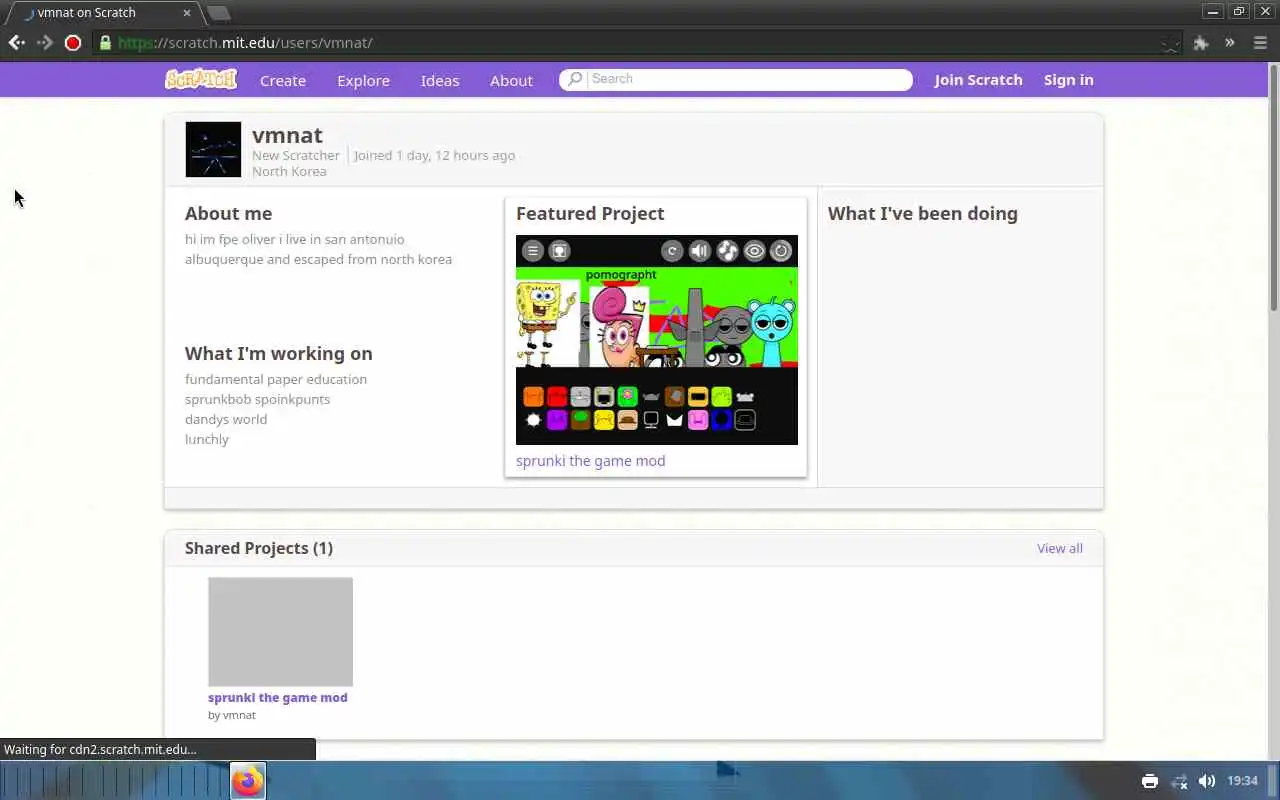This screenshot has width=1280, height=800.
Task: Click 'Joined 1 day, 12 hours ago'
Action: pyautogui.click(x=435, y=155)
